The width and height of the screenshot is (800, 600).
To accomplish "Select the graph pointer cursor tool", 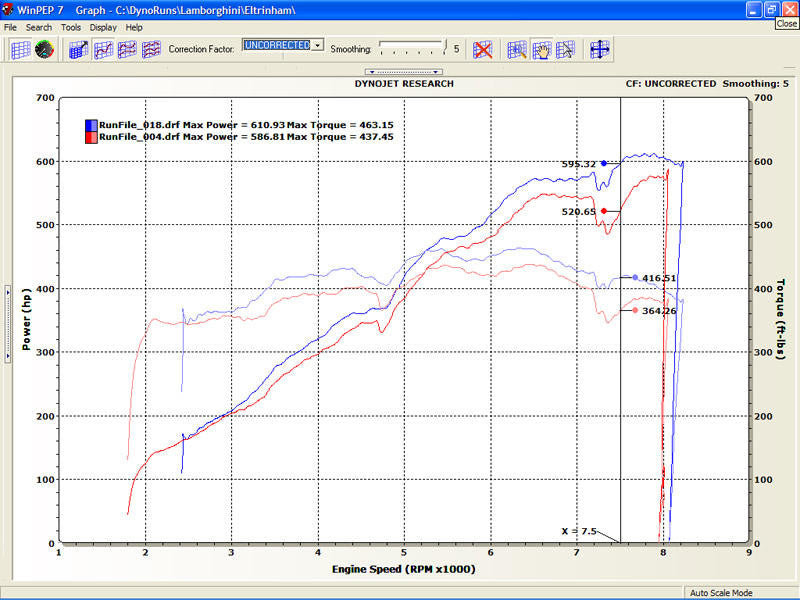I will pos(565,50).
